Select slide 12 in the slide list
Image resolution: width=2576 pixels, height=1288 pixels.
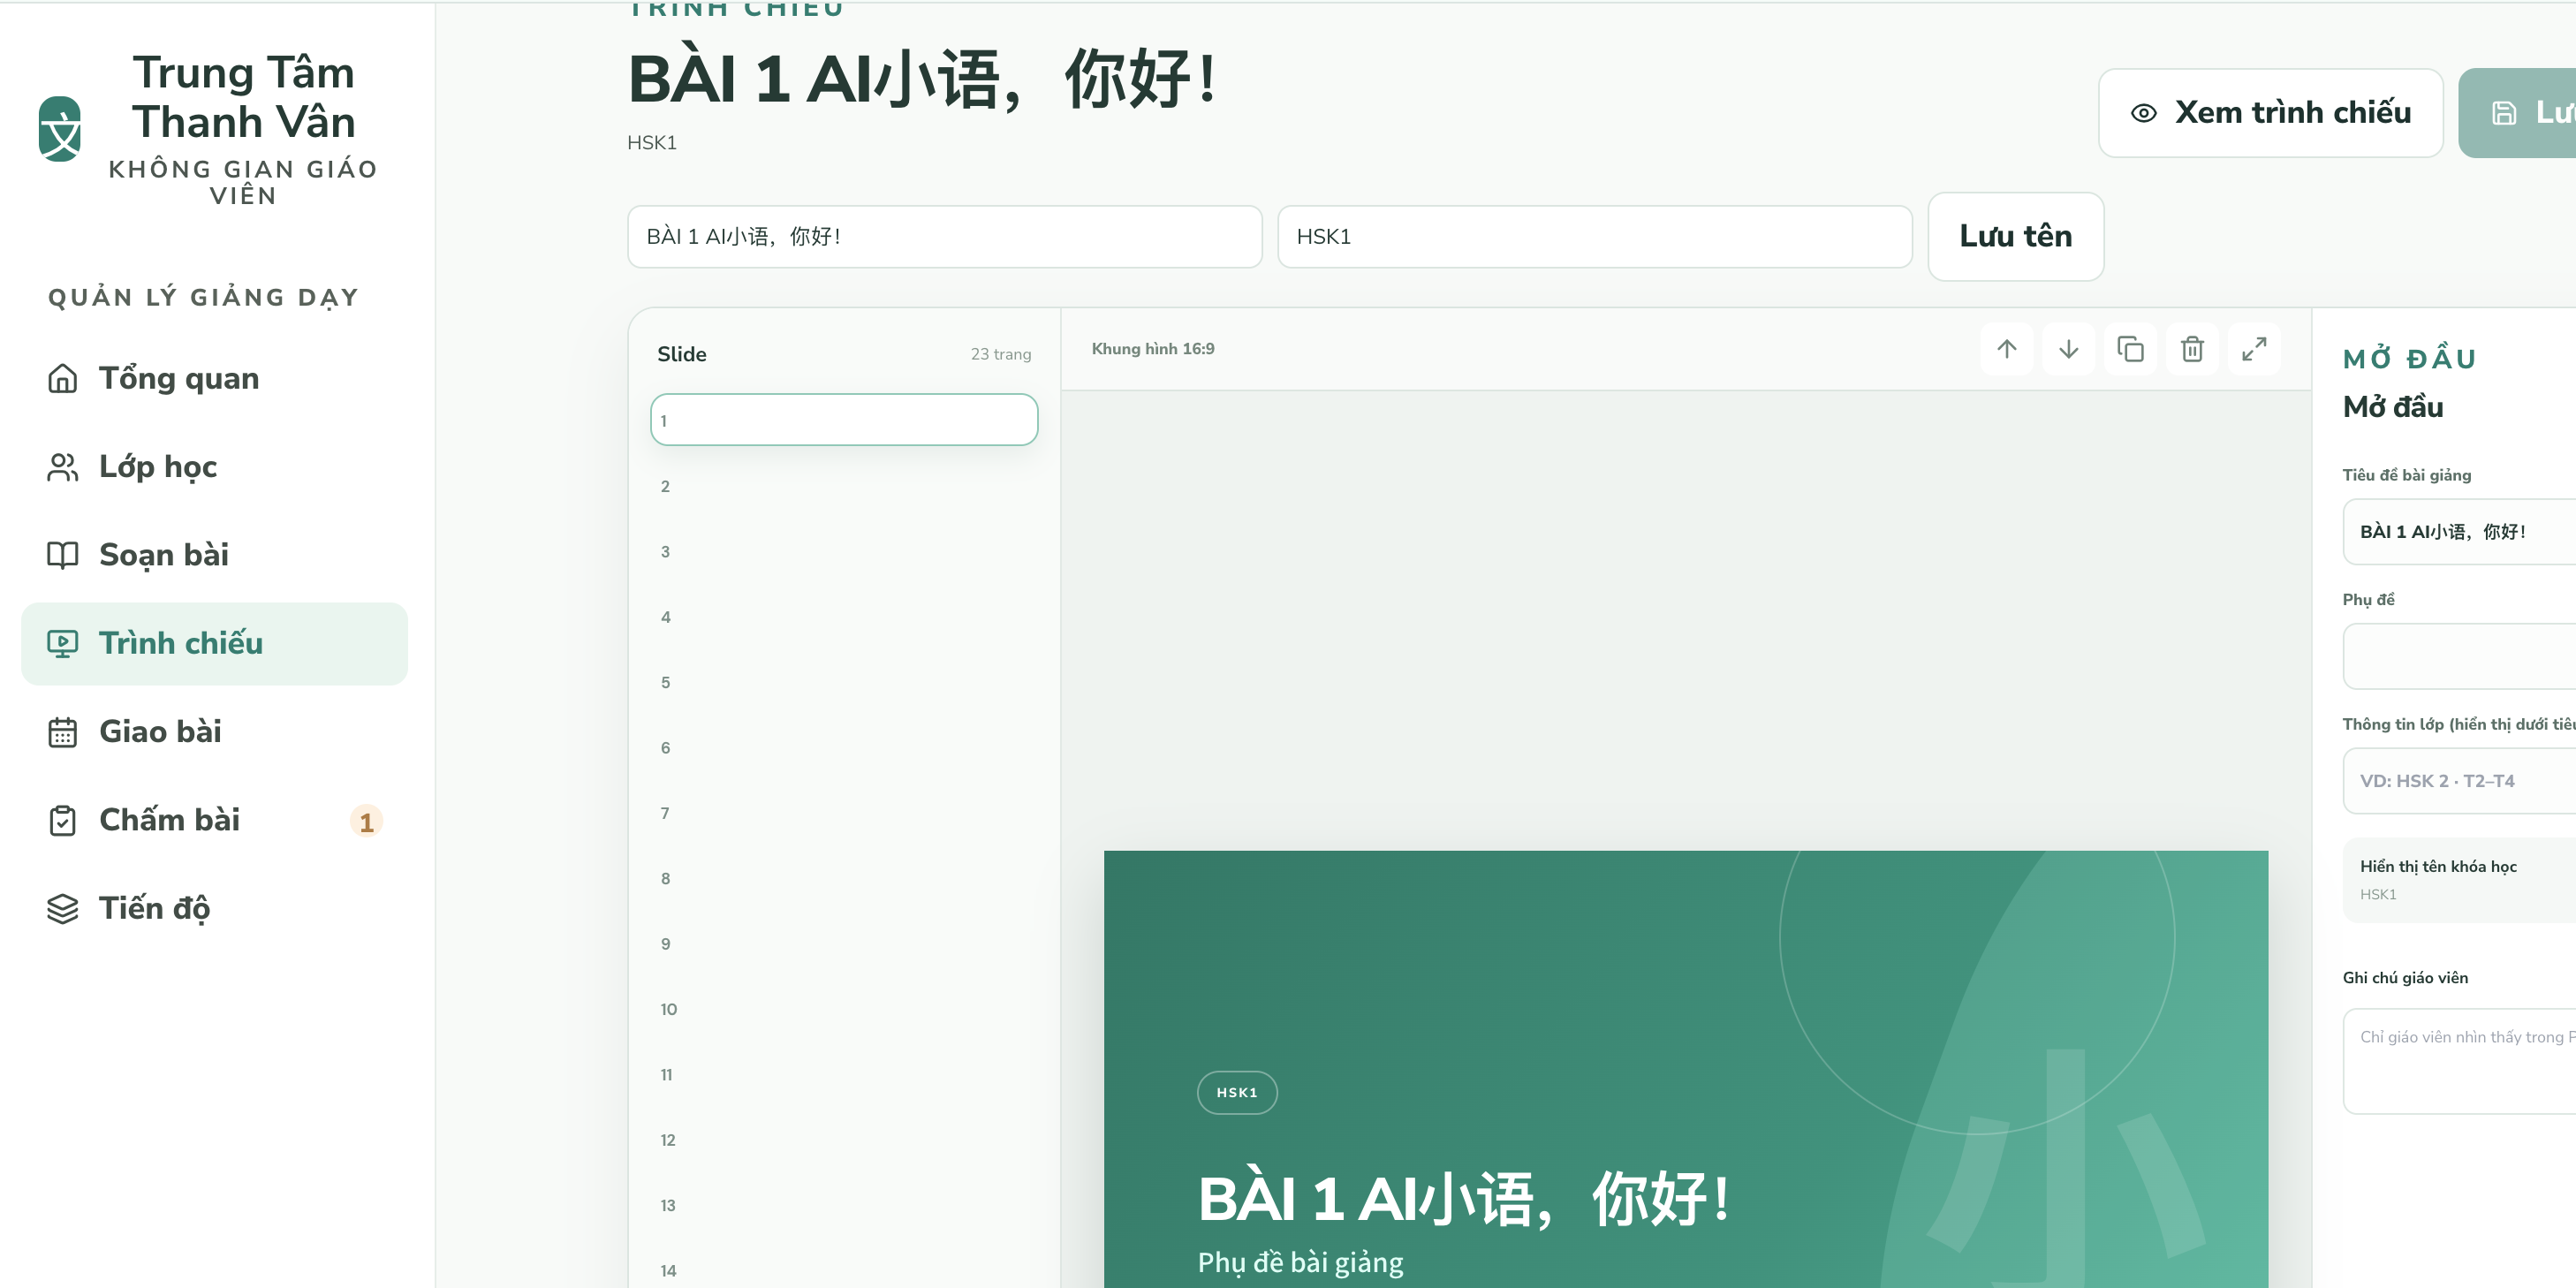click(844, 1140)
